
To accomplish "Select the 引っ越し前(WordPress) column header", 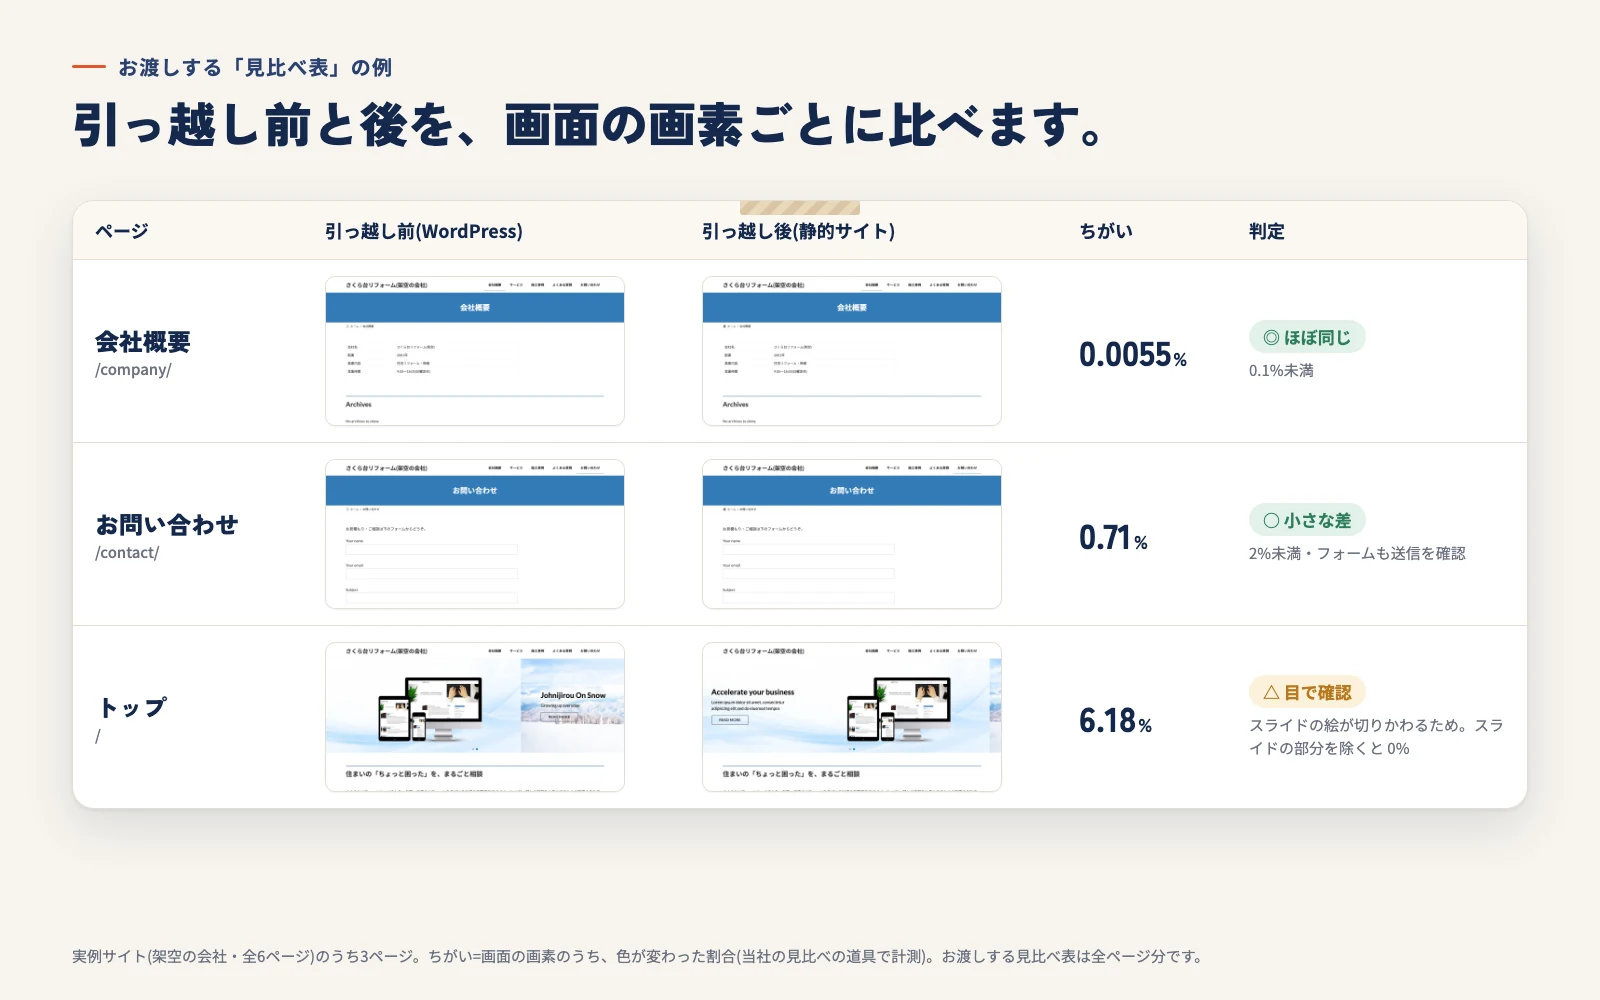I will point(424,231).
